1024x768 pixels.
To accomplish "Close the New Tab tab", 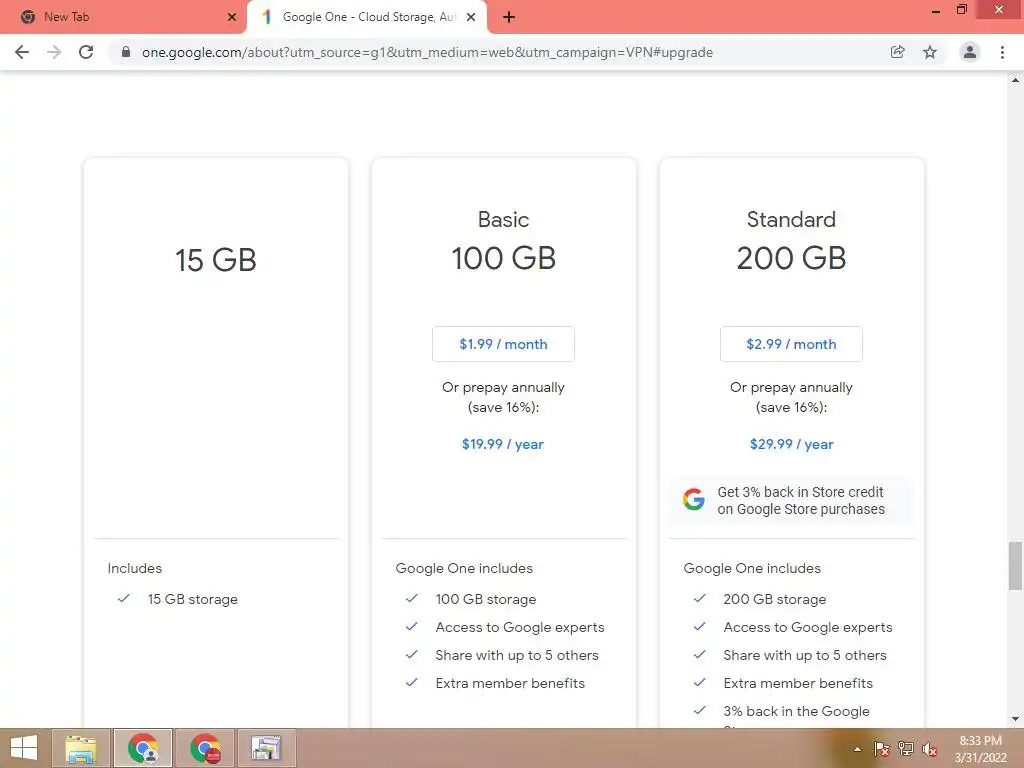I will click(x=232, y=17).
